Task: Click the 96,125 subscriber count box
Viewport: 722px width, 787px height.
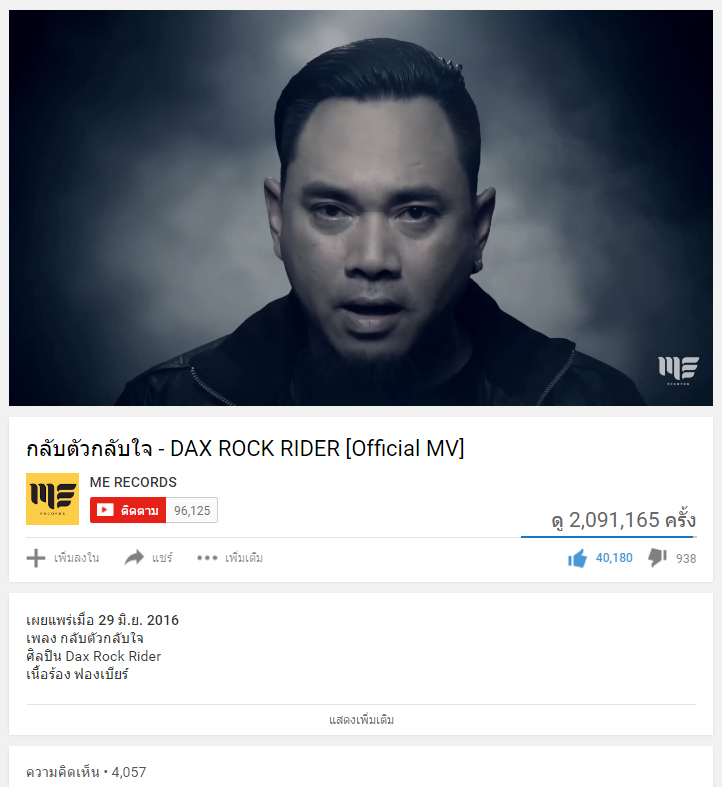Action: [x=192, y=510]
